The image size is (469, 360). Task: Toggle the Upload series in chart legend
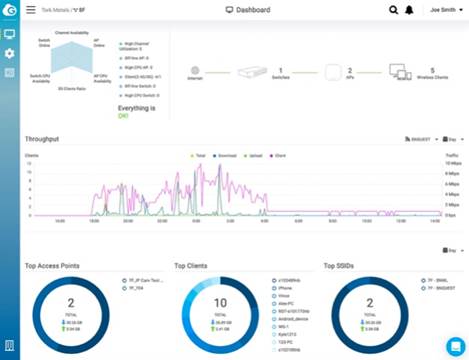coord(253,156)
